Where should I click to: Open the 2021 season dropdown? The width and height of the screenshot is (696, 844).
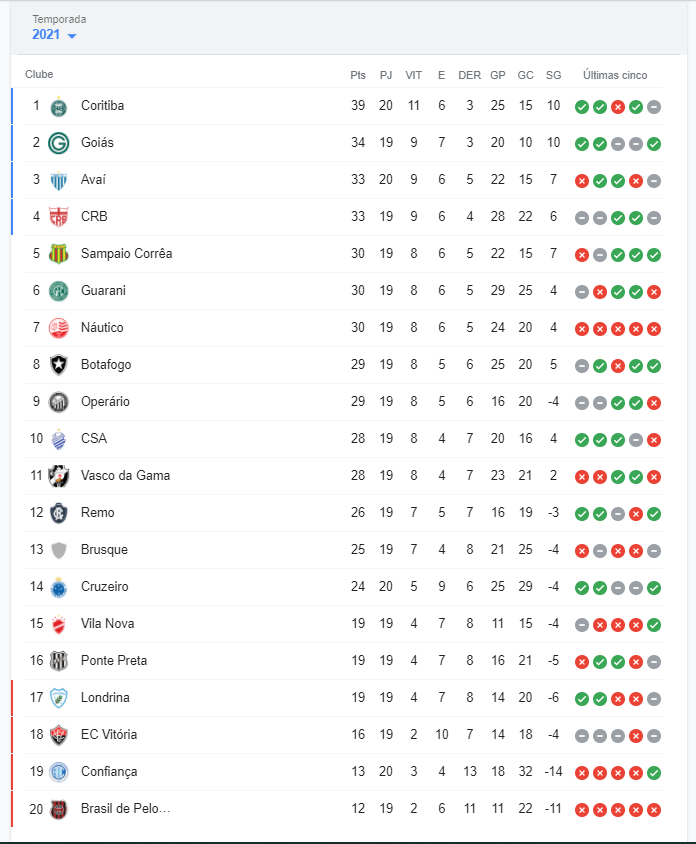[54, 35]
